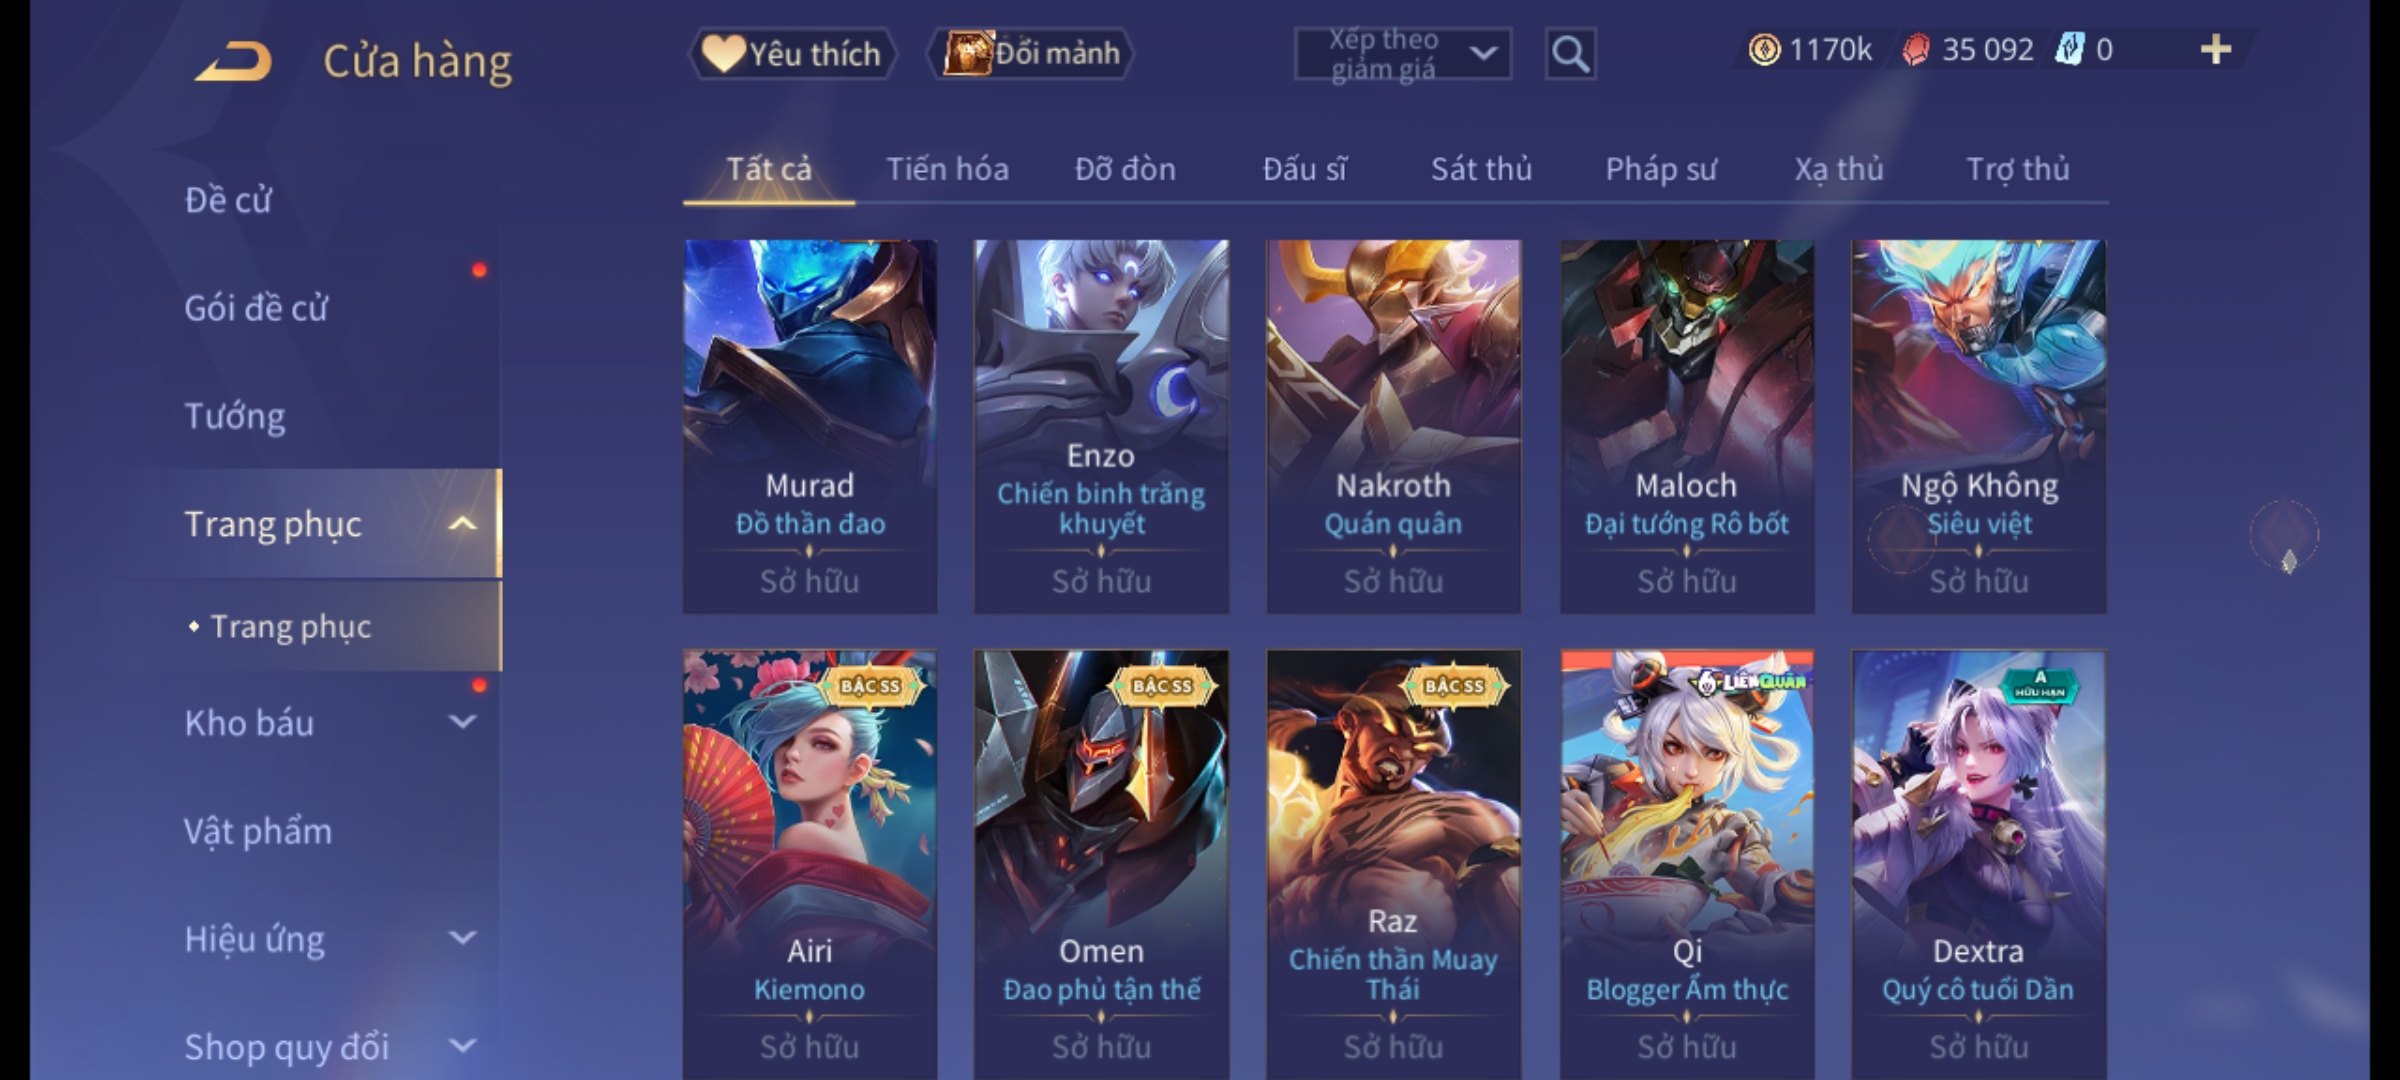Open search with the magnifier icon

point(1570,54)
